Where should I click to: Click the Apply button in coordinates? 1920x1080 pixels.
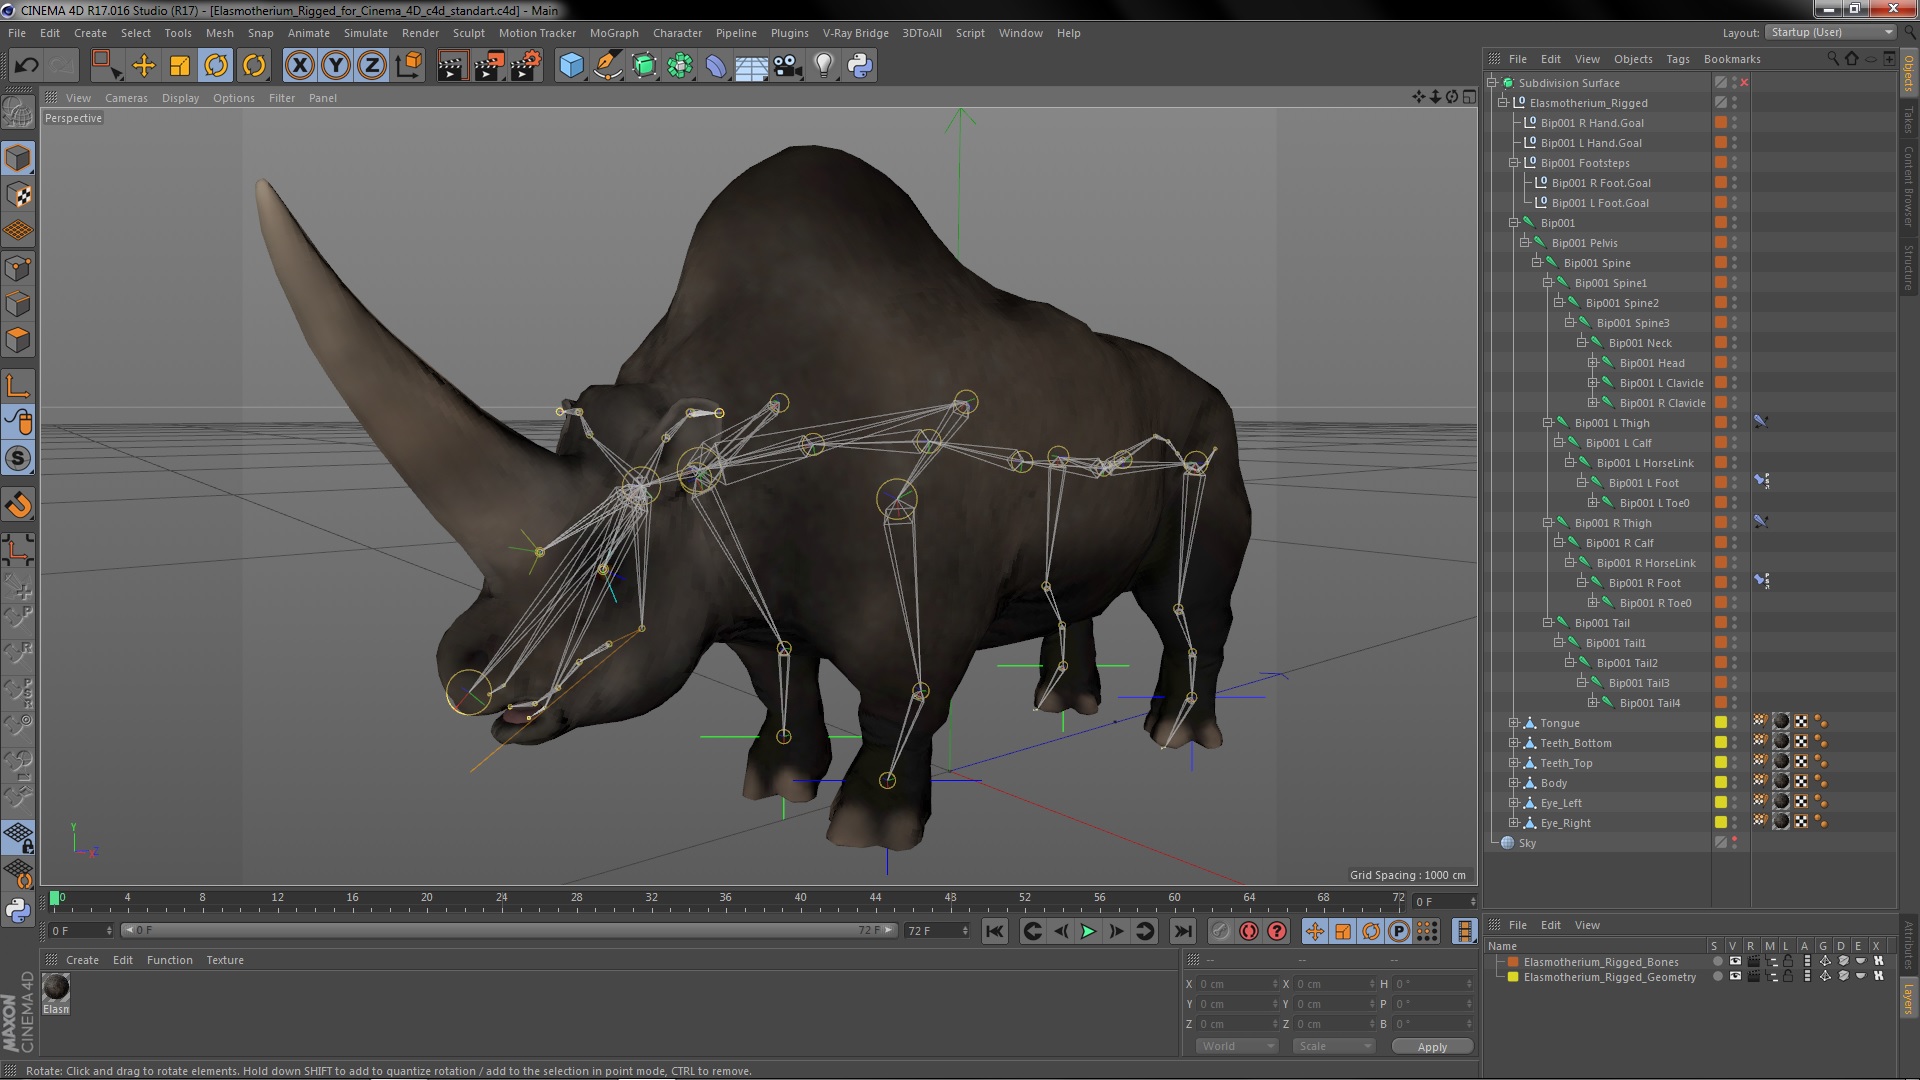click(x=1432, y=1046)
